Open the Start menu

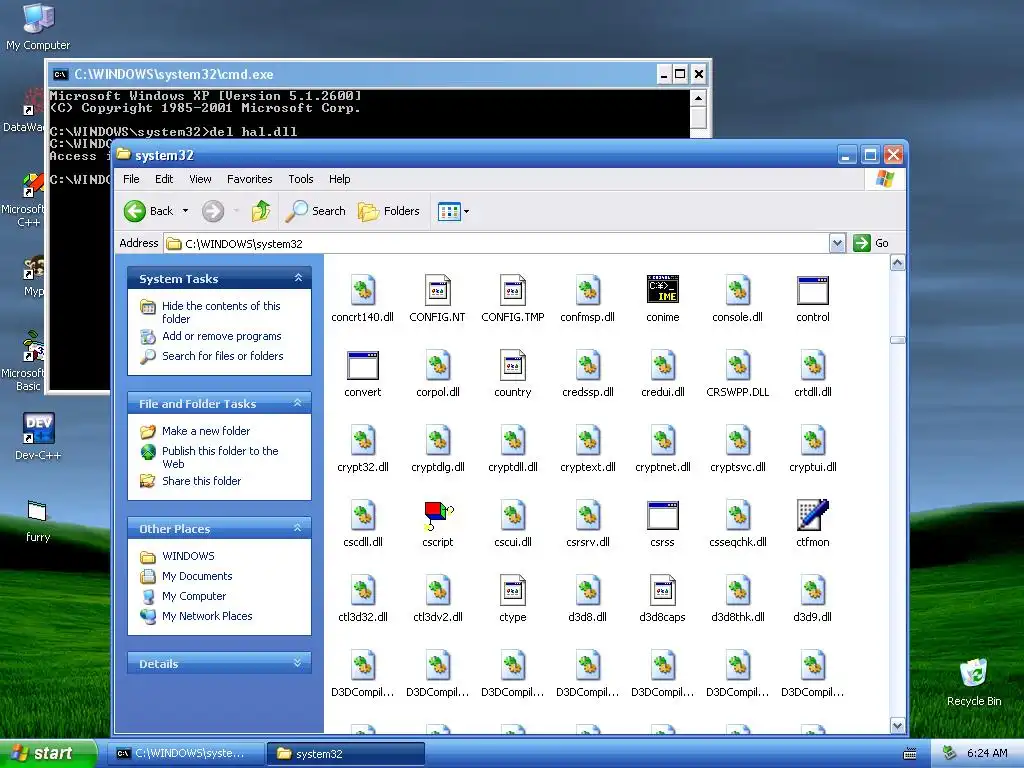pos(48,754)
